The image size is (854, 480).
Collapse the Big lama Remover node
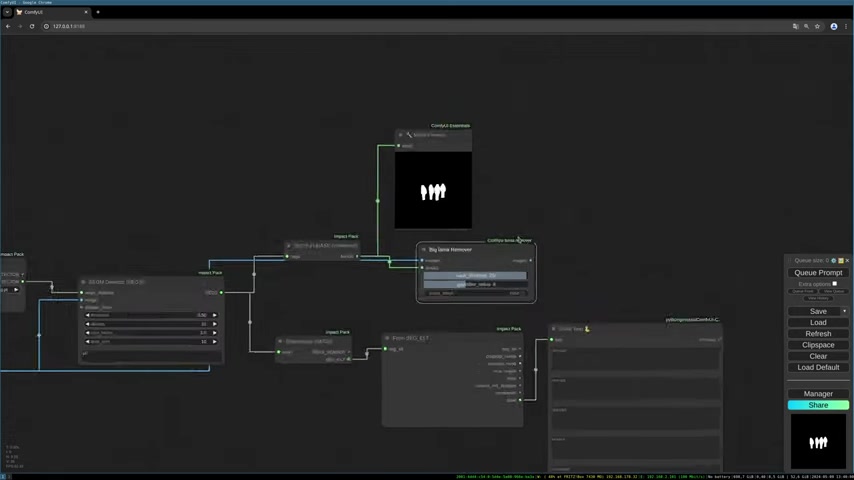pos(423,250)
